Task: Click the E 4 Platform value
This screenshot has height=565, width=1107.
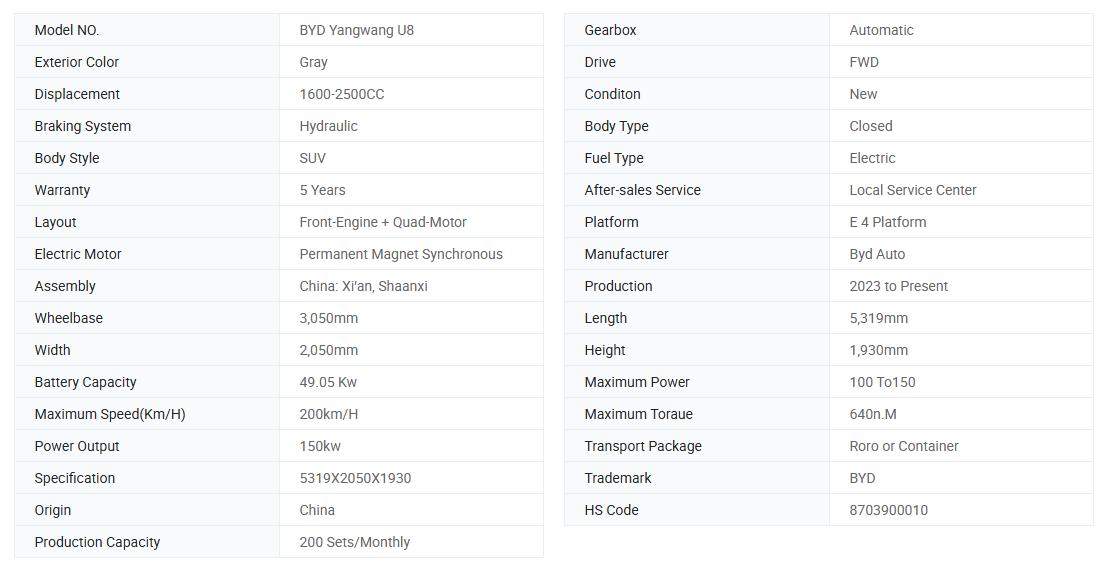Action: point(888,222)
